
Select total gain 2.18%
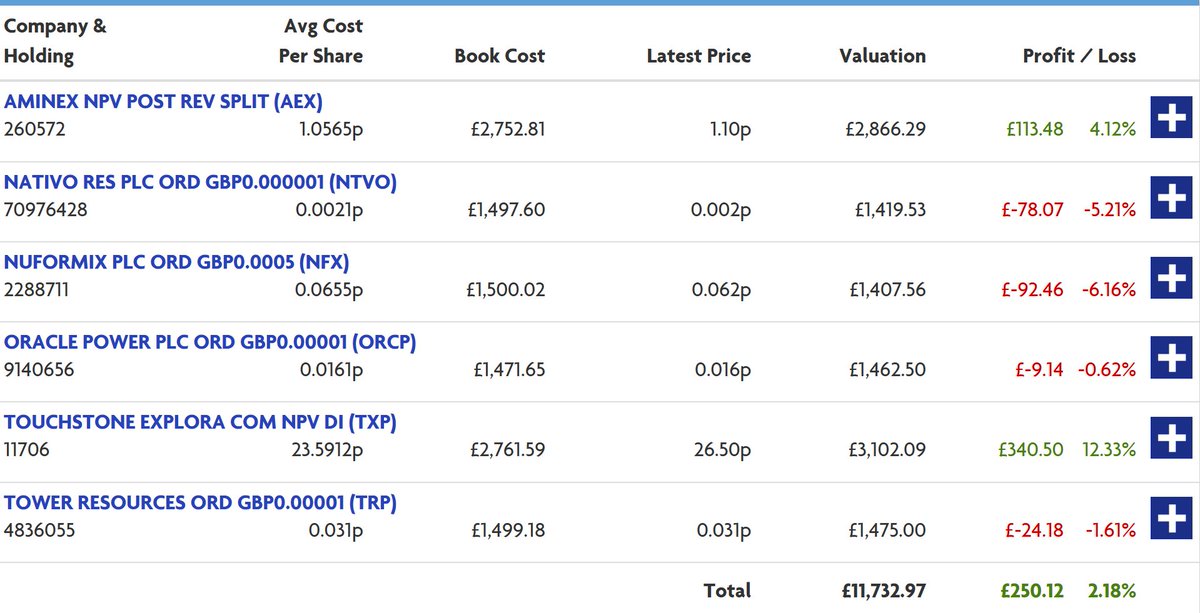click(x=1111, y=591)
